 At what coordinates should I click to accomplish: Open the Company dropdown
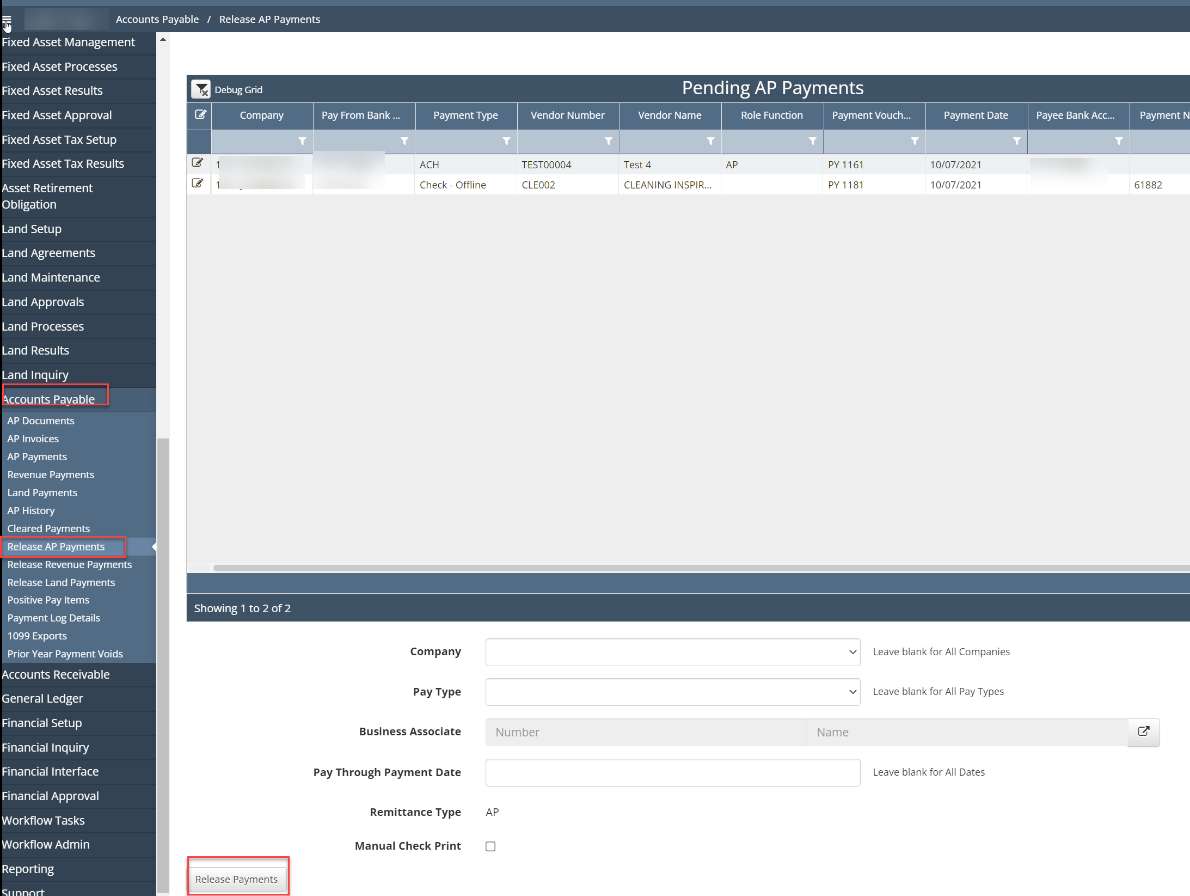[x=672, y=652]
